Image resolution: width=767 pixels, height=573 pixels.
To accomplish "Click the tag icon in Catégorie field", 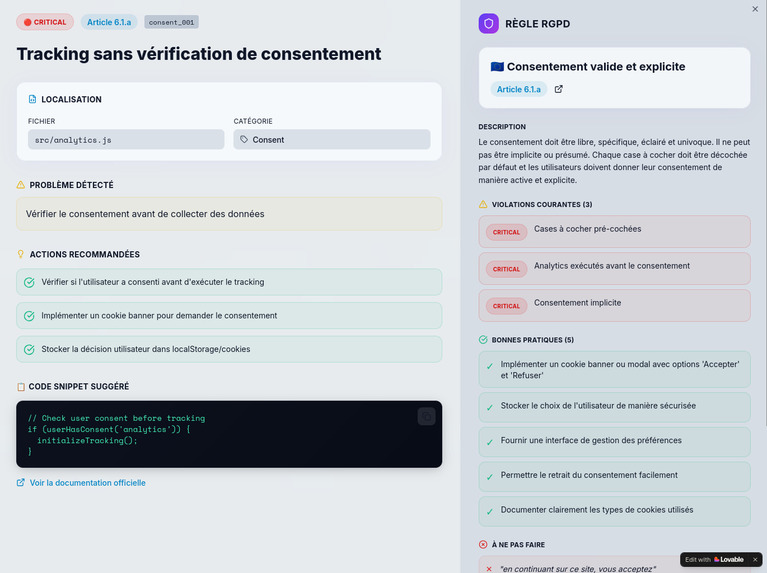I will [244, 139].
